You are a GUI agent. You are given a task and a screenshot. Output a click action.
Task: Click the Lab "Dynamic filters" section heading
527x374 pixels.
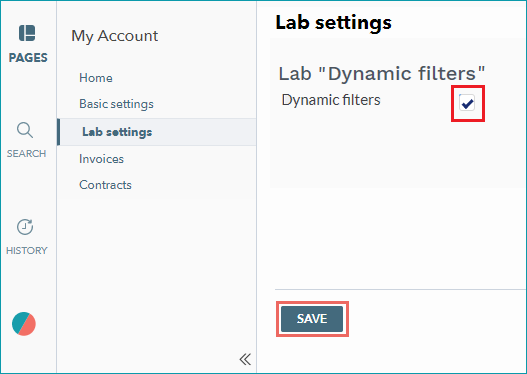(382, 74)
